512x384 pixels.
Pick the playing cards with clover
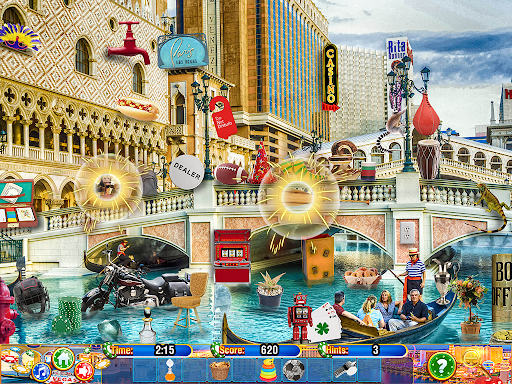324,322
